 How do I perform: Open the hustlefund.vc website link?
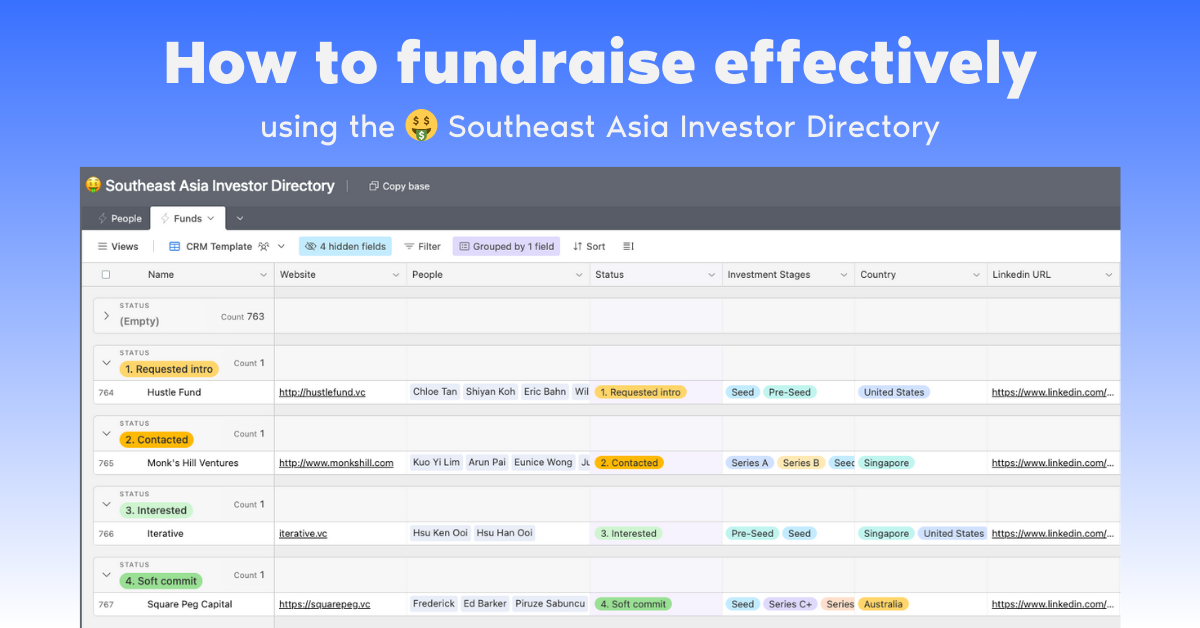[323, 391]
